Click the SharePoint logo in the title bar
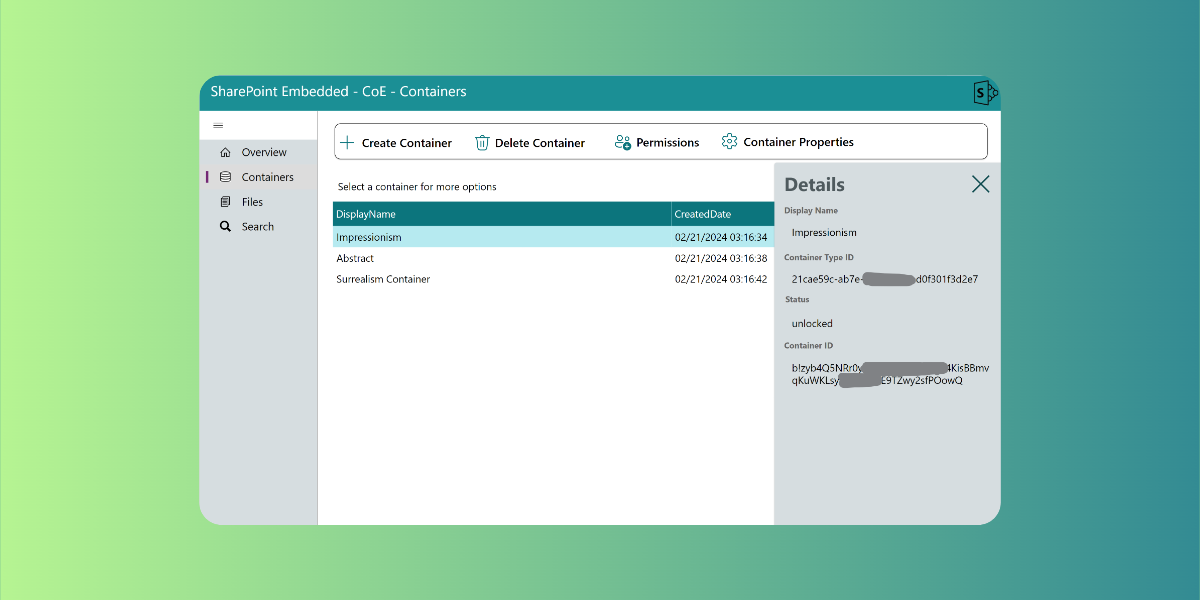The image size is (1200, 600). 985,92
